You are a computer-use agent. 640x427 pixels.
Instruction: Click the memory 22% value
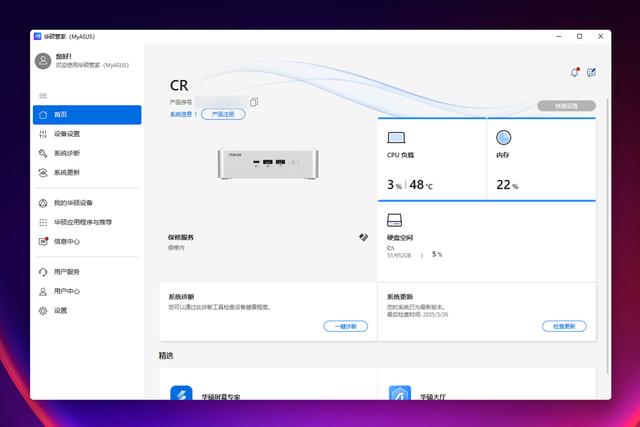[x=507, y=185]
